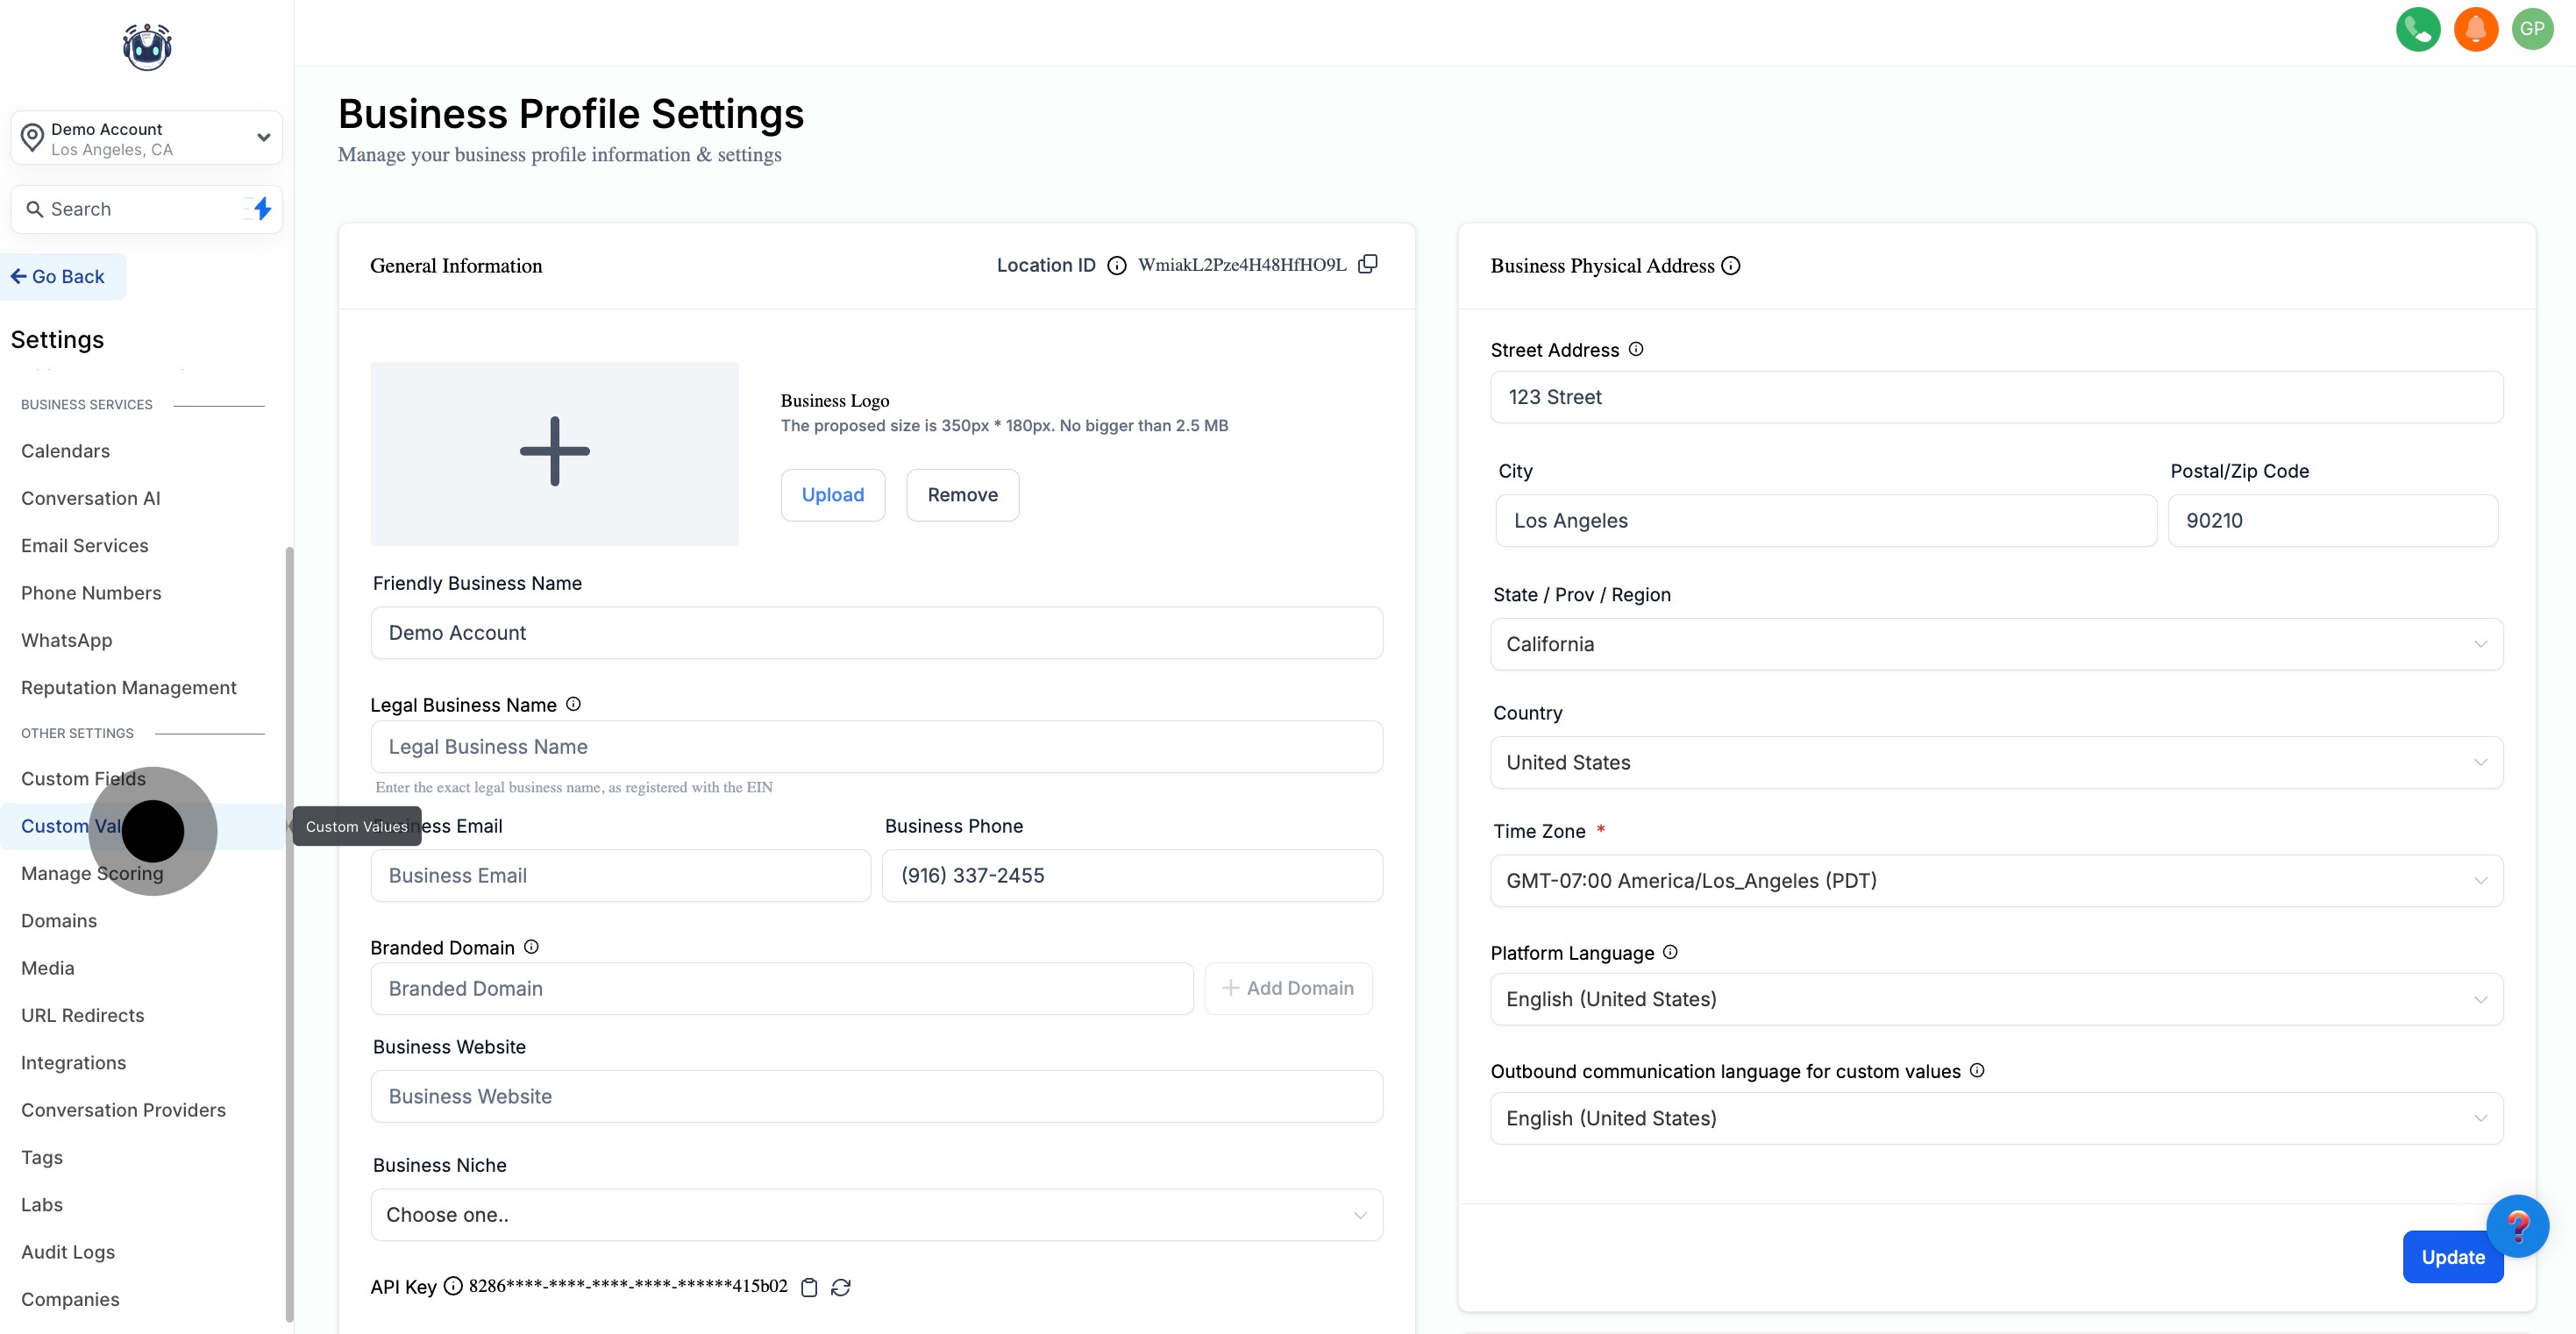This screenshot has height=1334, width=2576.
Task: Copy the API Key with the clipboard icon
Action: click(x=810, y=1288)
